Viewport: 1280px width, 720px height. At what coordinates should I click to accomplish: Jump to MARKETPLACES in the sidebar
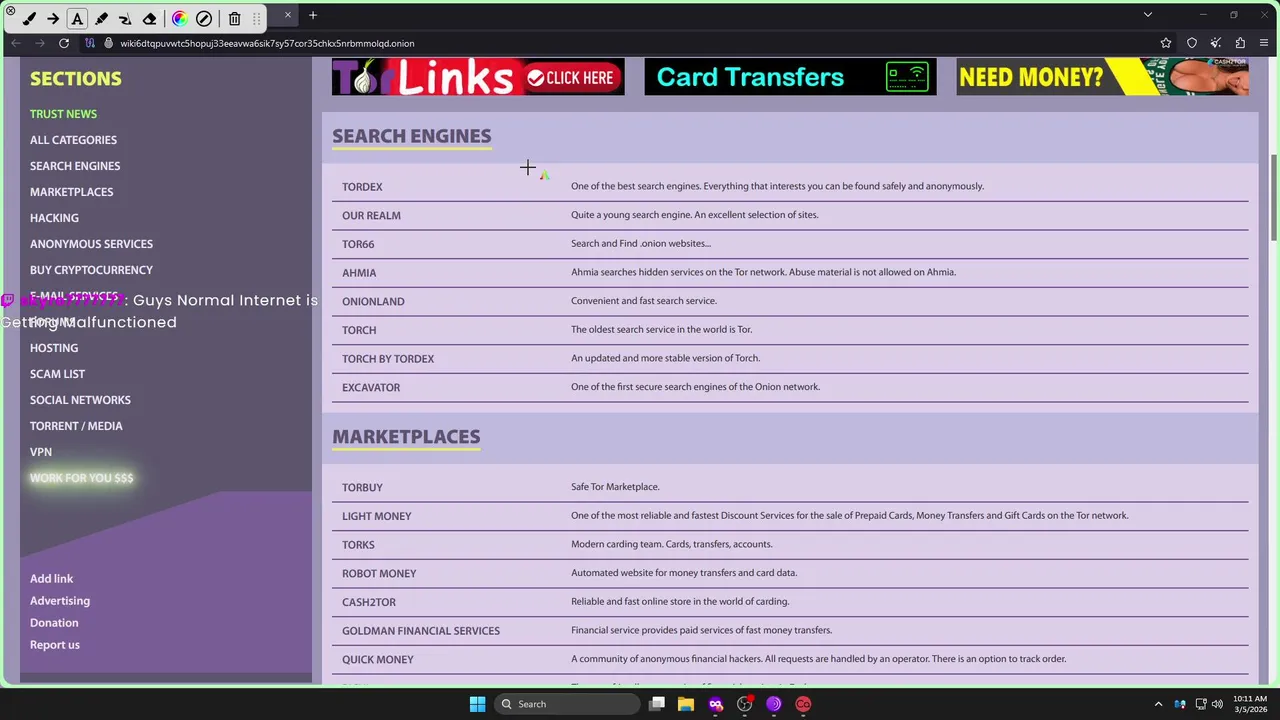[71, 192]
